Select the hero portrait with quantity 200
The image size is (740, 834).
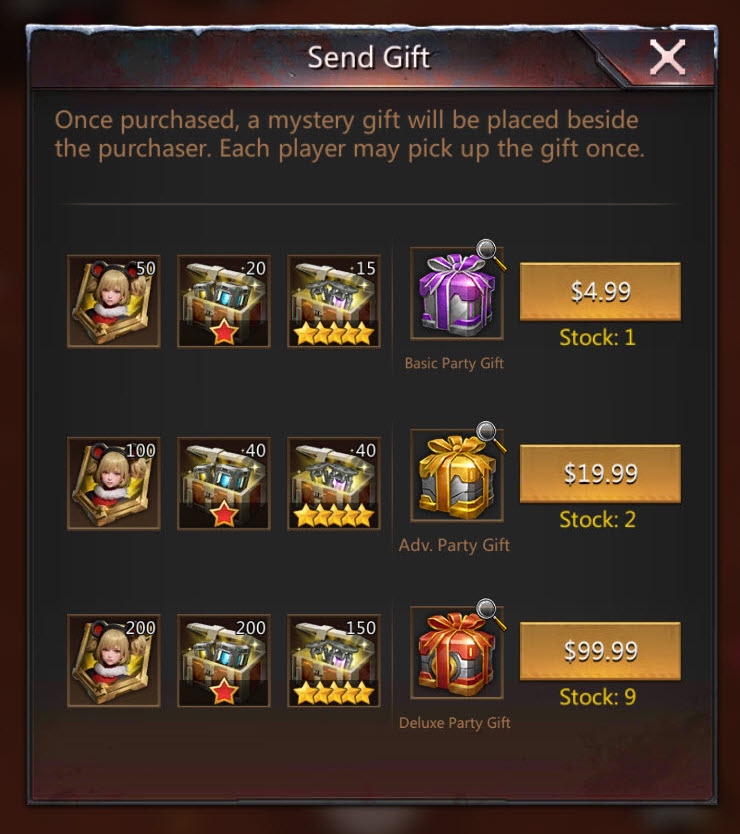(x=113, y=661)
